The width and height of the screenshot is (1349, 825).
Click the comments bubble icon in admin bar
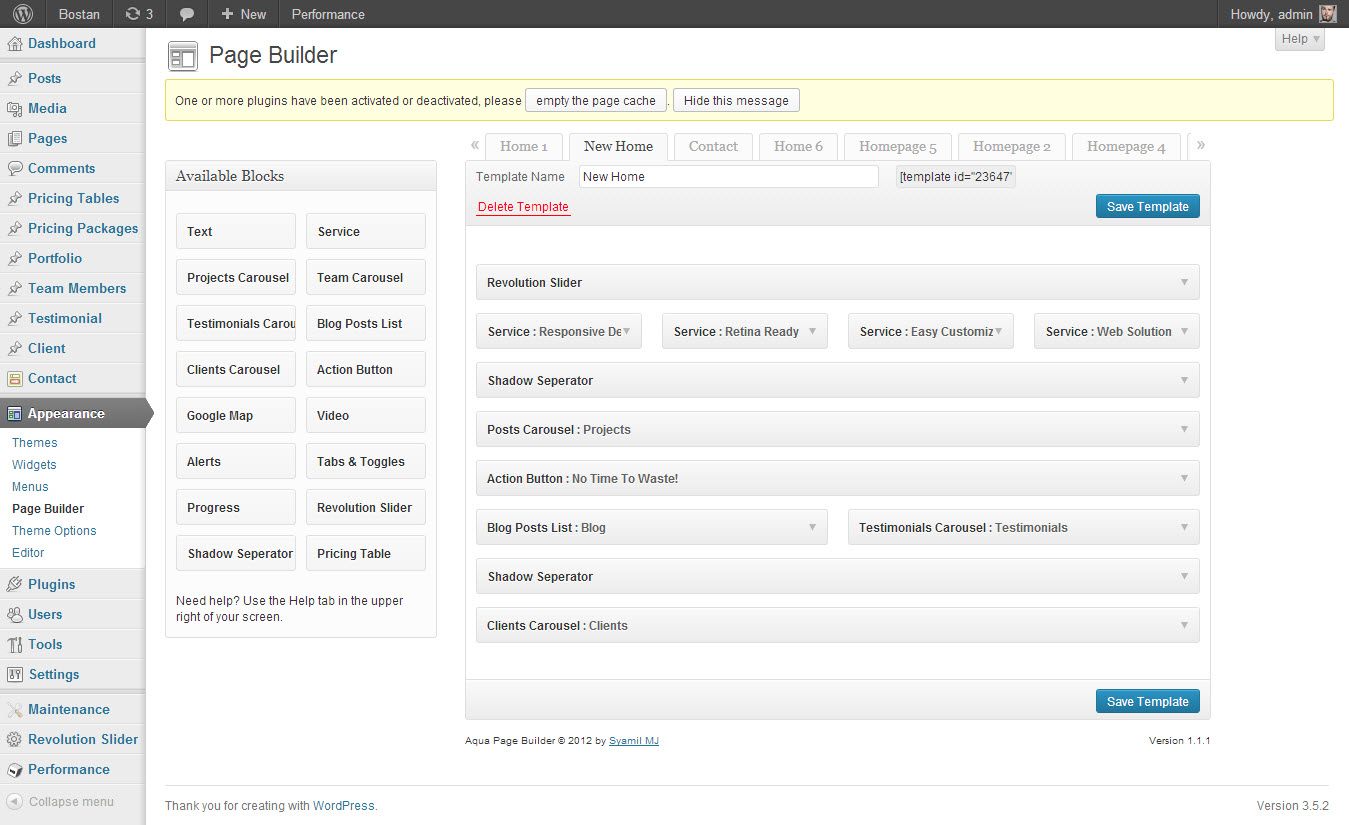point(186,14)
